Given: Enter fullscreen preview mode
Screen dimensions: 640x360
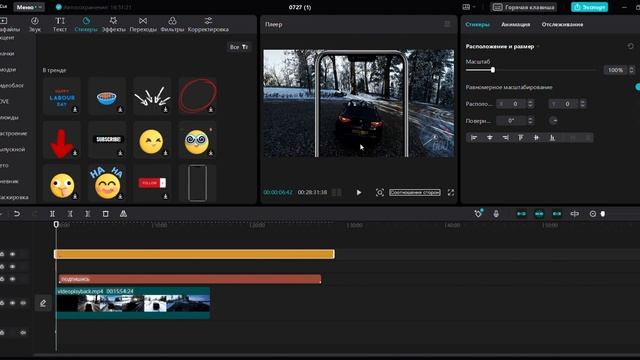Looking at the screenshot, I should point(451,192).
